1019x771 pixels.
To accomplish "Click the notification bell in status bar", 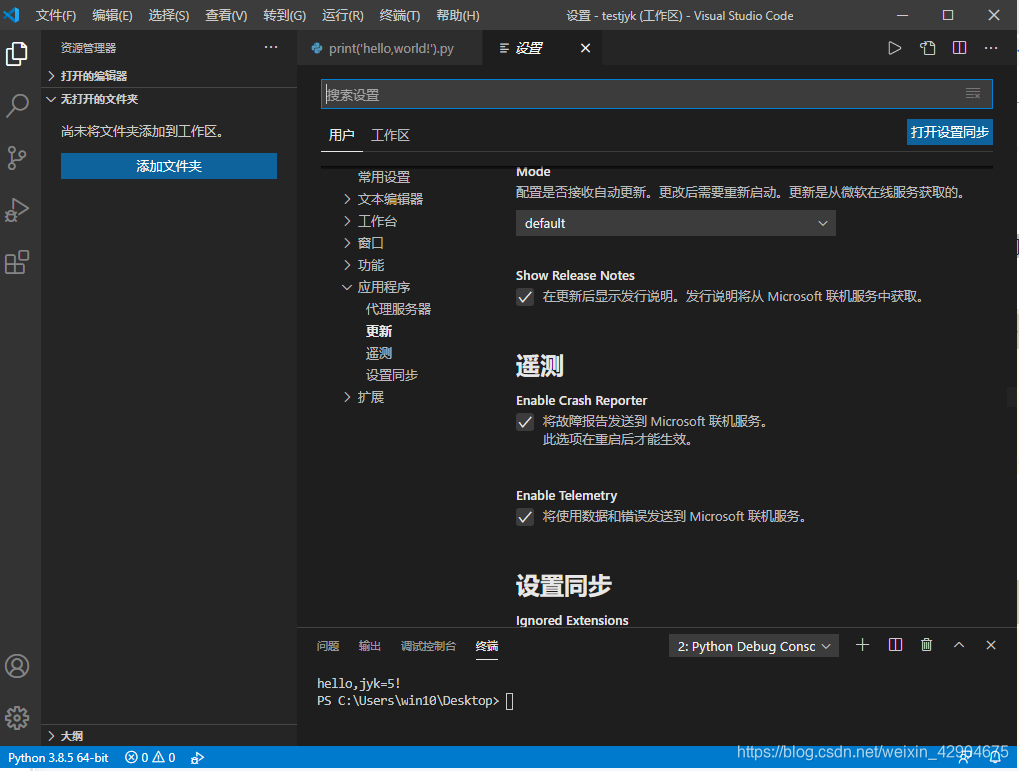I will click(995, 758).
